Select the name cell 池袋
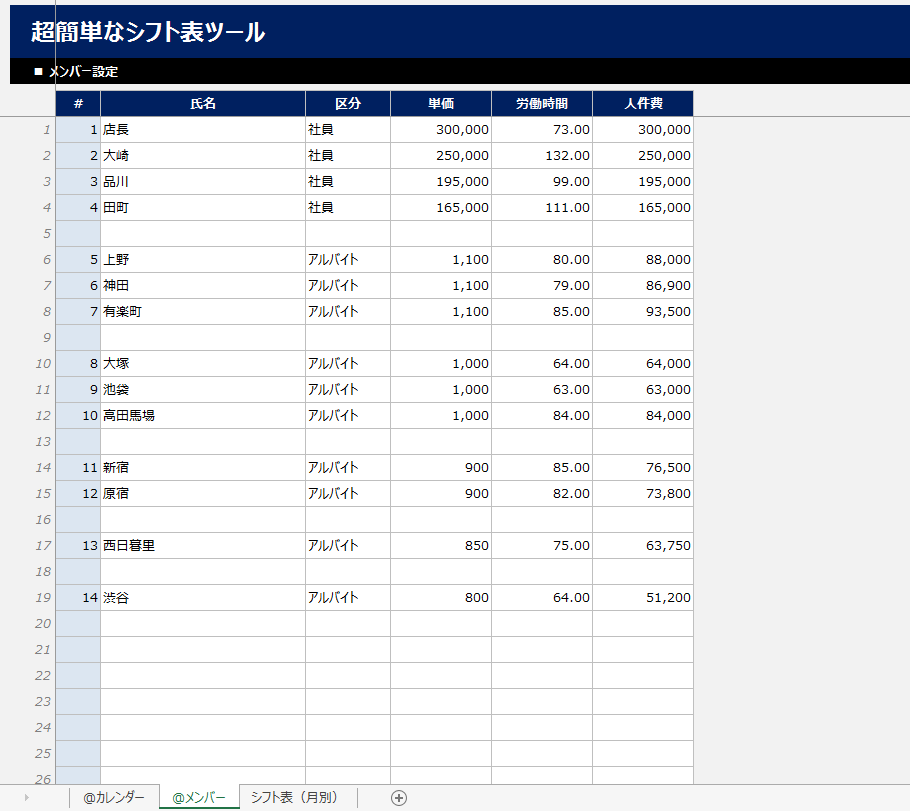Image resolution: width=910 pixels, height=811 pixels. point(203,390)
